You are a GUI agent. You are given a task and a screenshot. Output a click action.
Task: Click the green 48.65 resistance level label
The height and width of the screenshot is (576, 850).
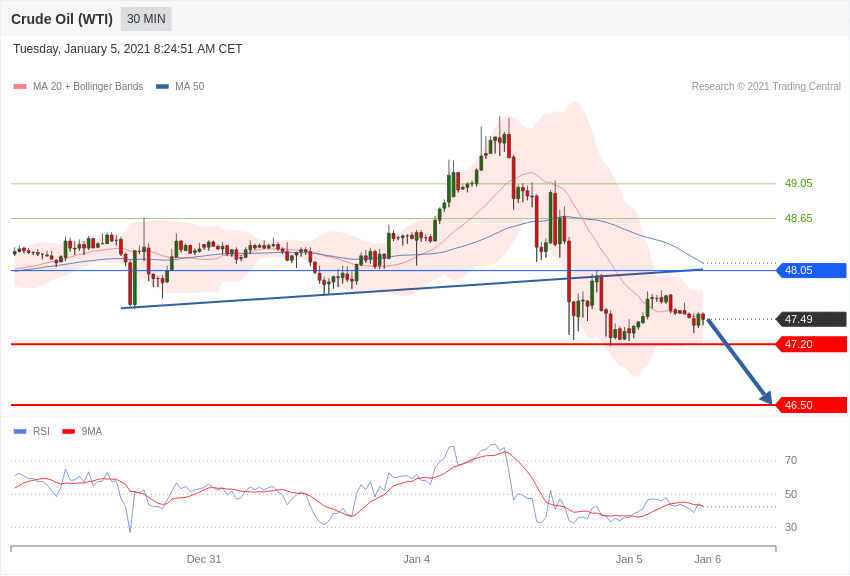(x=798, y=218)
